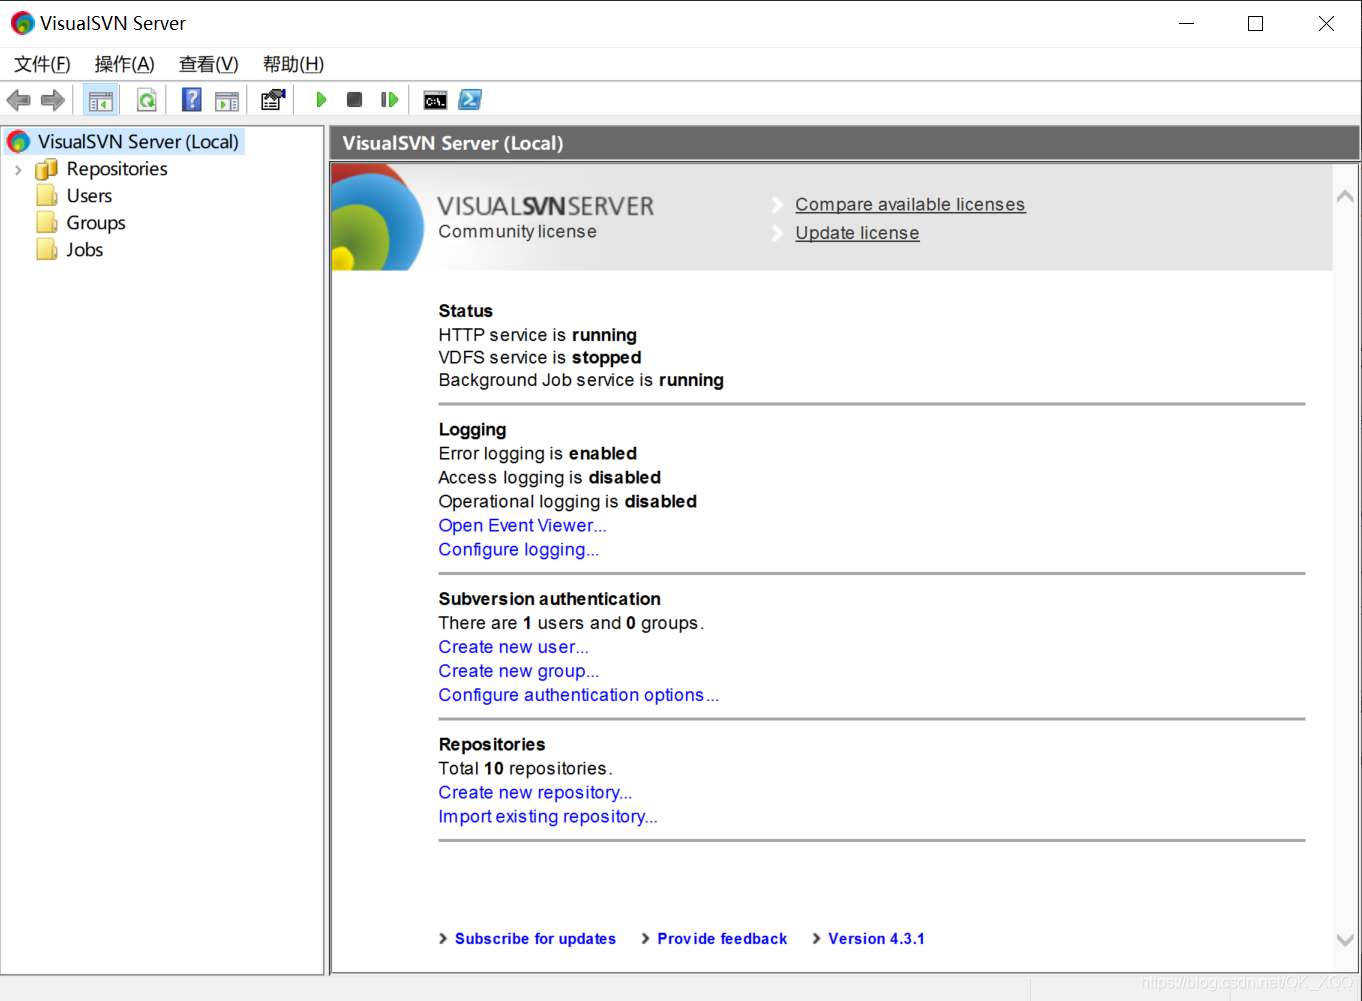Open the command prompt toolbar icon
The image size is (1362, 1001).
pyautogui.click(x=435, y=100)
